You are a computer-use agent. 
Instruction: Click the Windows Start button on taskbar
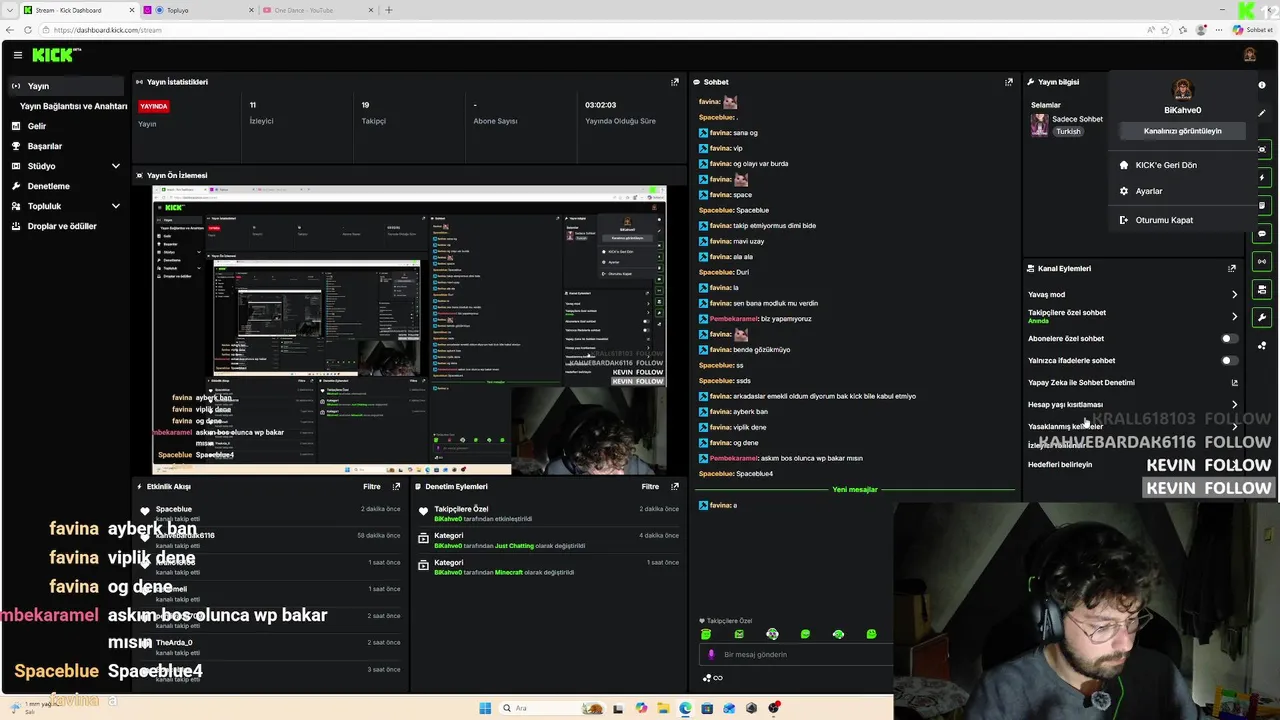[485, 708]
